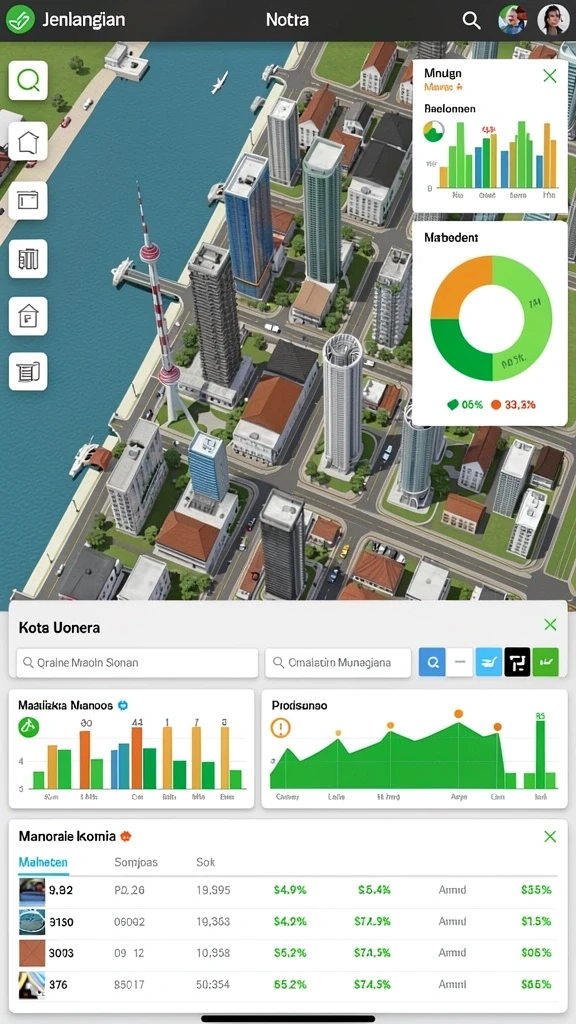Screen dimensions: 576x1024
Task: Open thumbnail in row 3003
Action: (32, 953)
